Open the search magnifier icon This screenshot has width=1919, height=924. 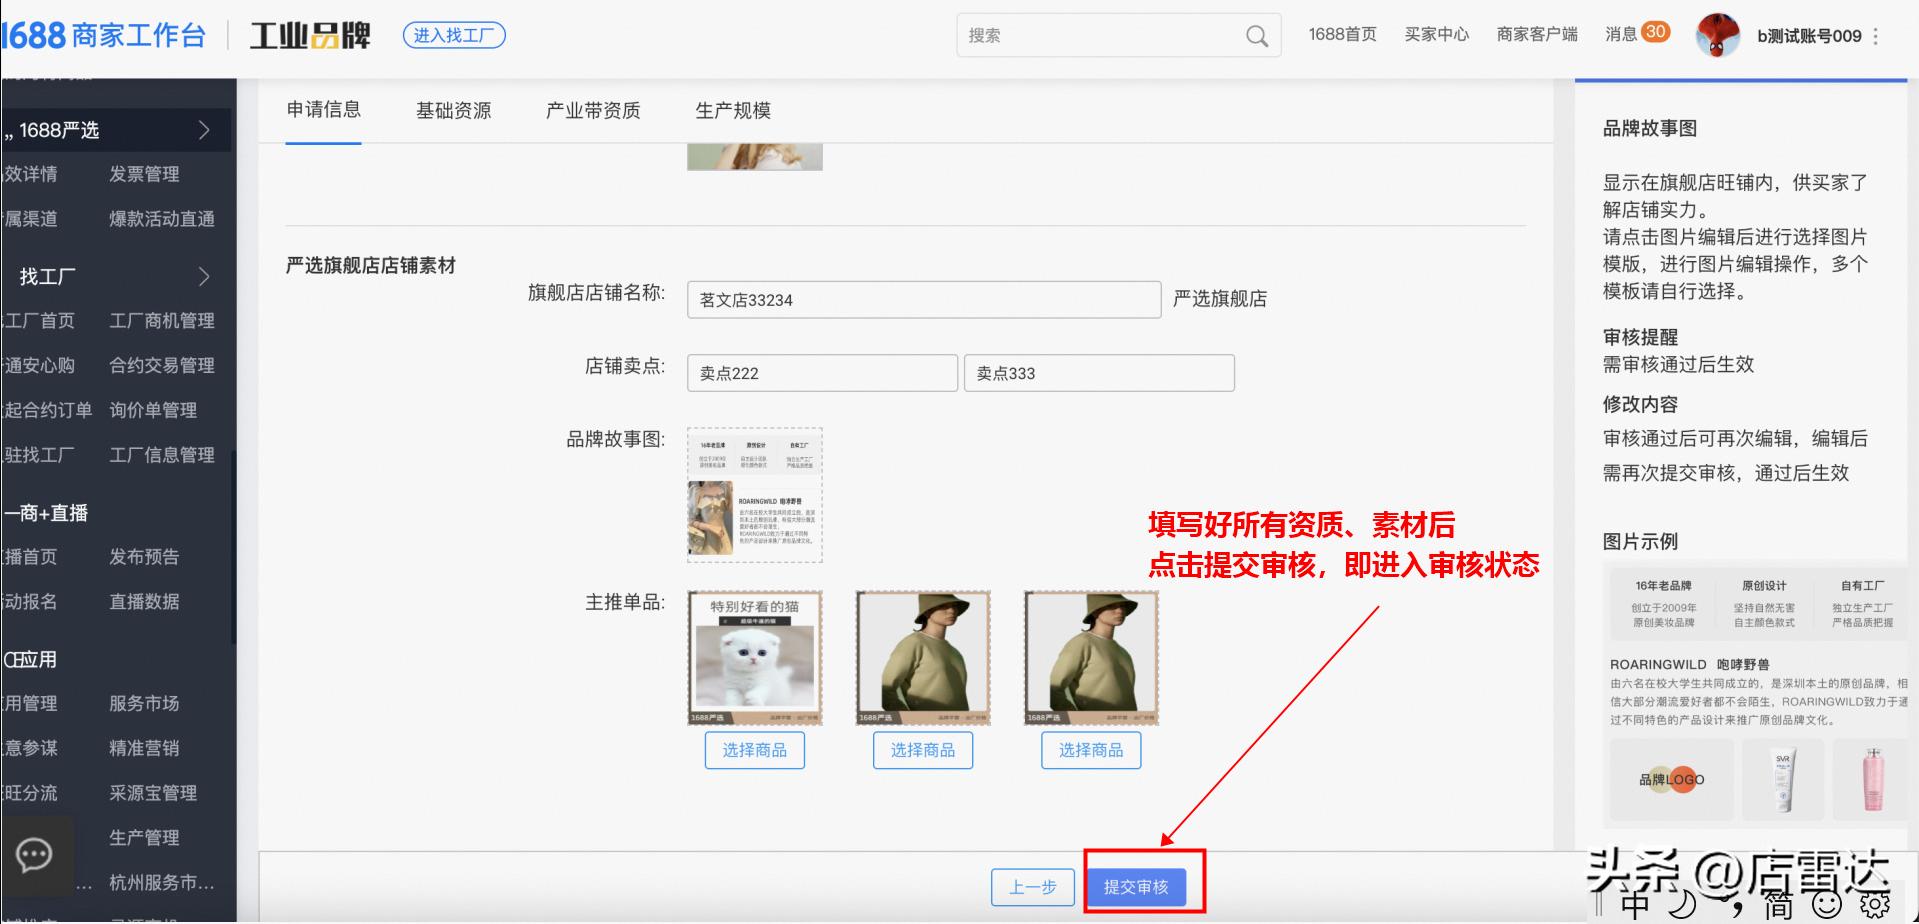tap(1257, 35)
